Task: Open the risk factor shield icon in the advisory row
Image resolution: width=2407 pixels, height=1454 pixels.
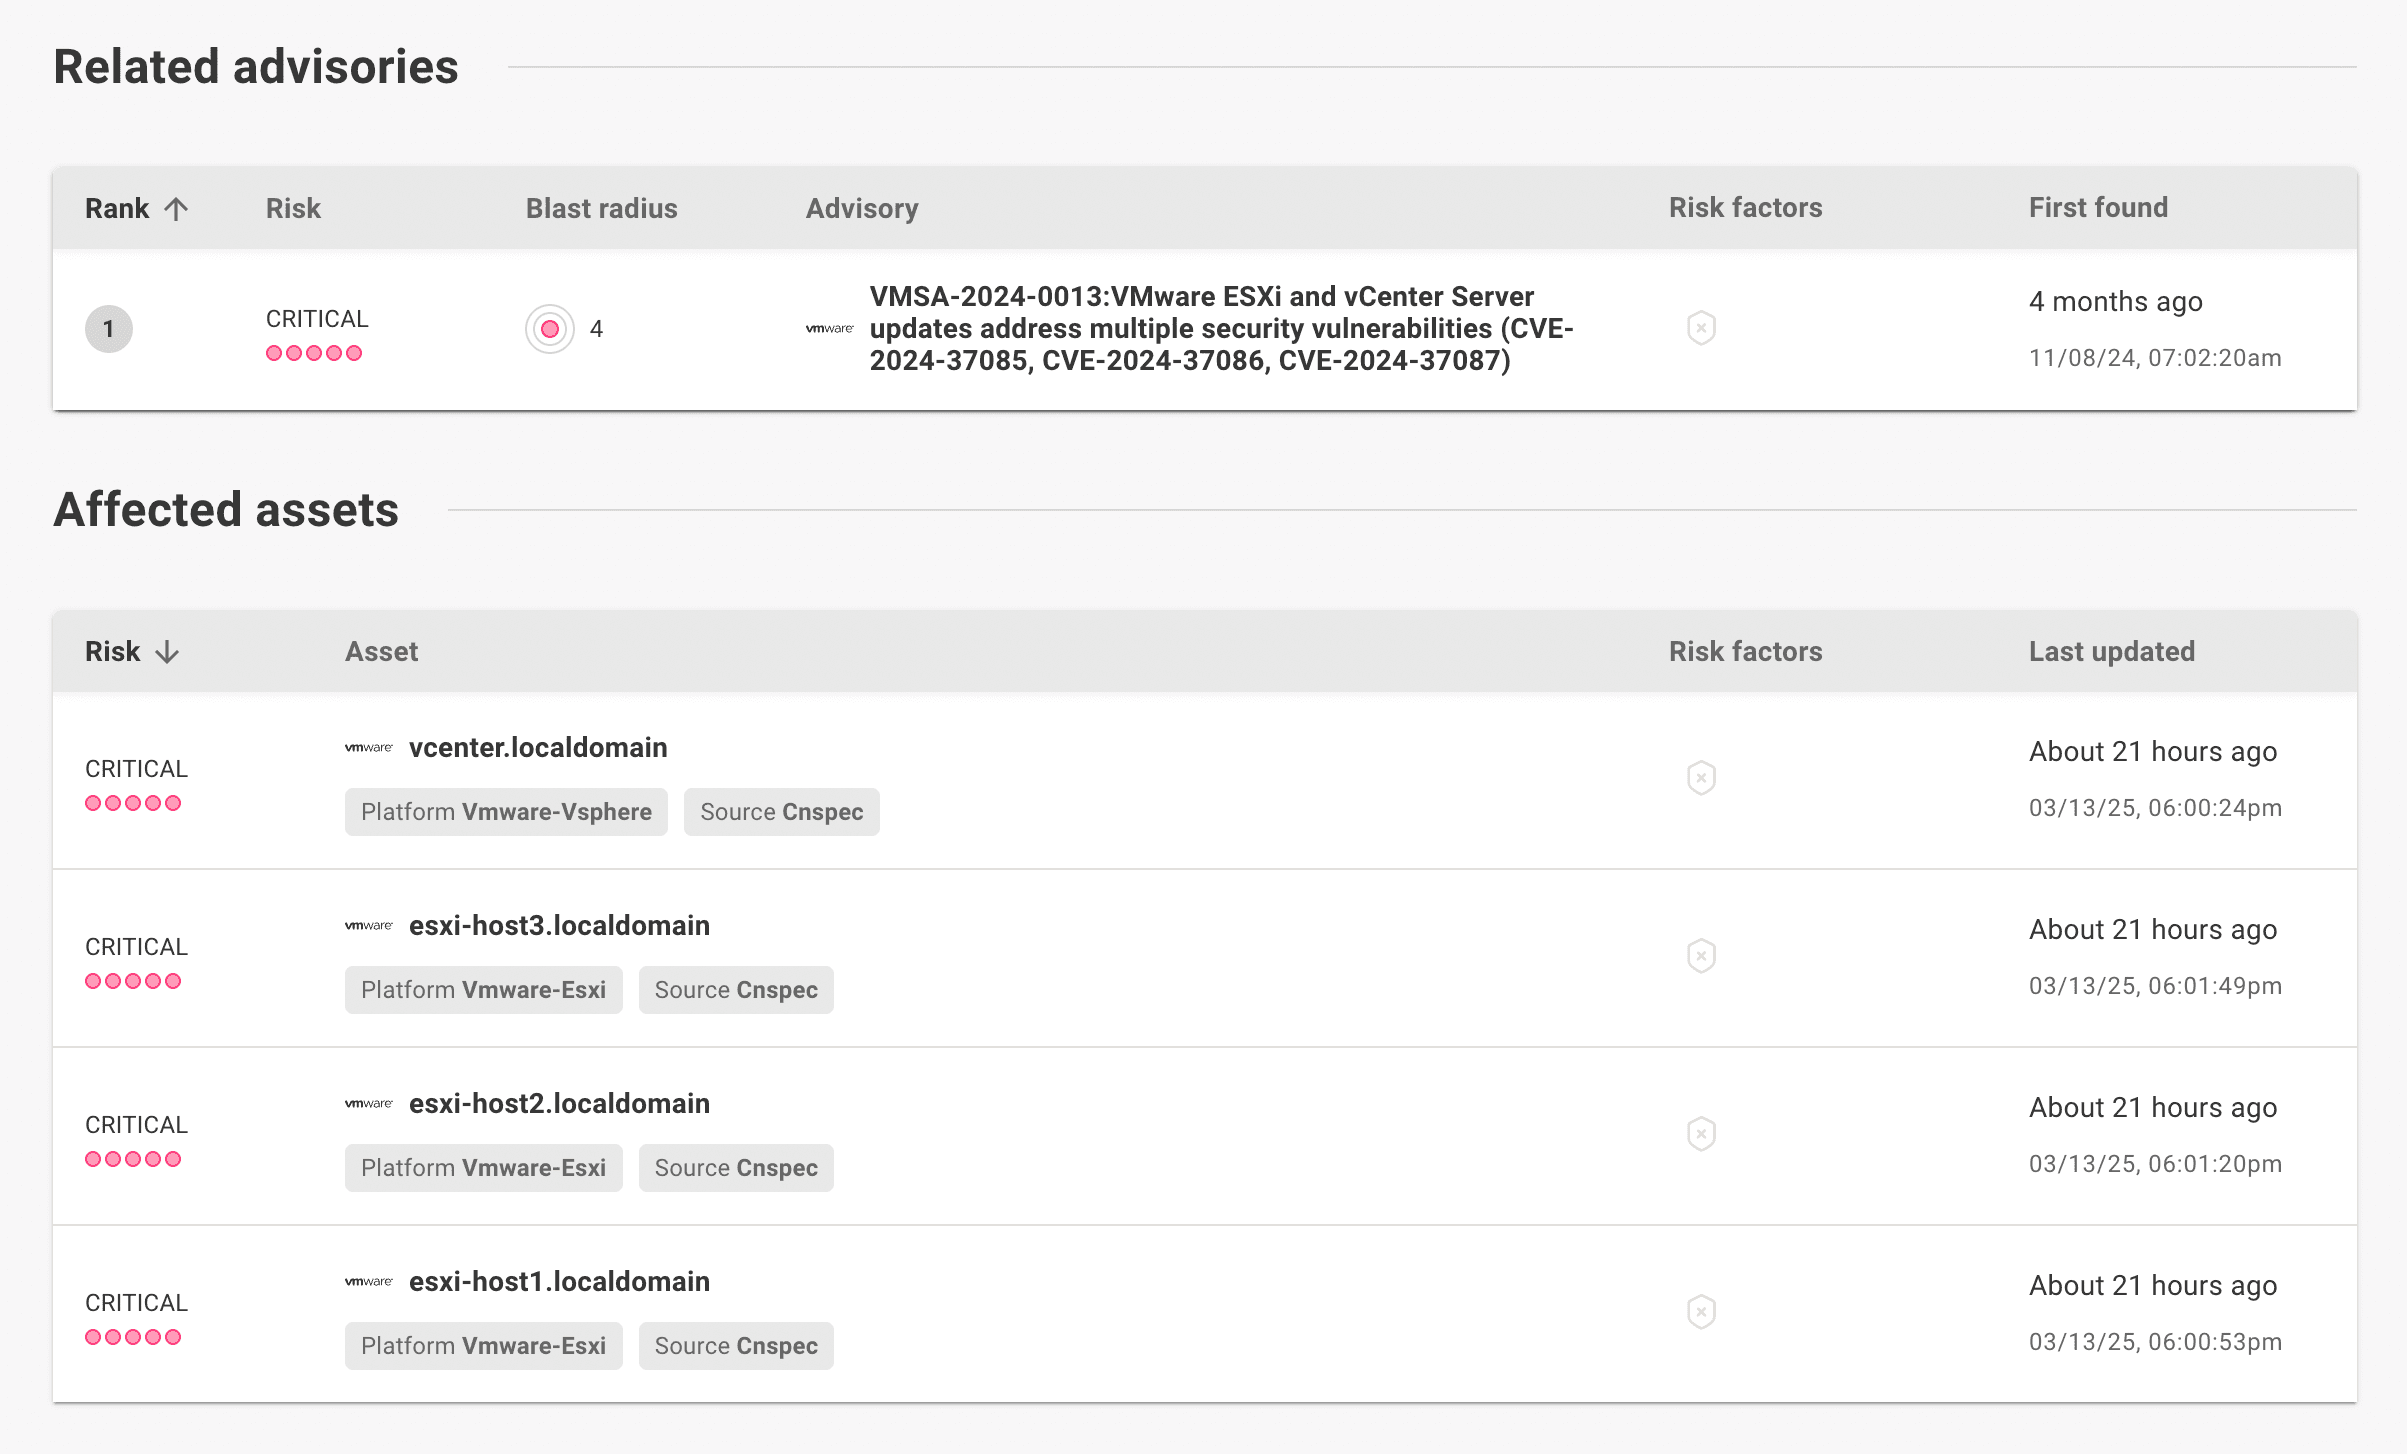Action: click(1700, 328)
